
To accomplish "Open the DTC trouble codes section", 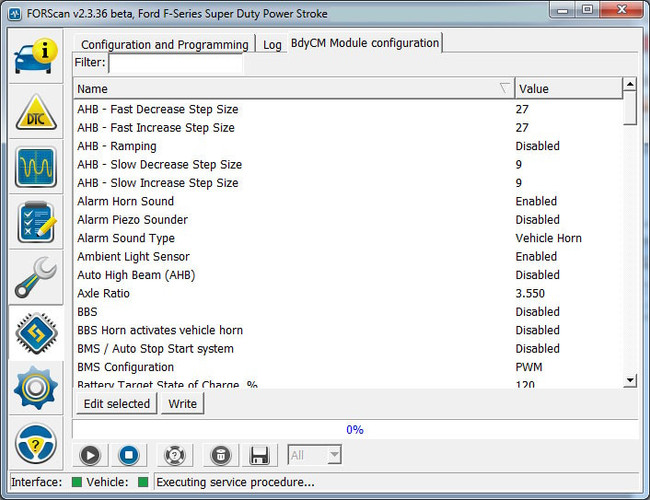I will coord(35,112).
